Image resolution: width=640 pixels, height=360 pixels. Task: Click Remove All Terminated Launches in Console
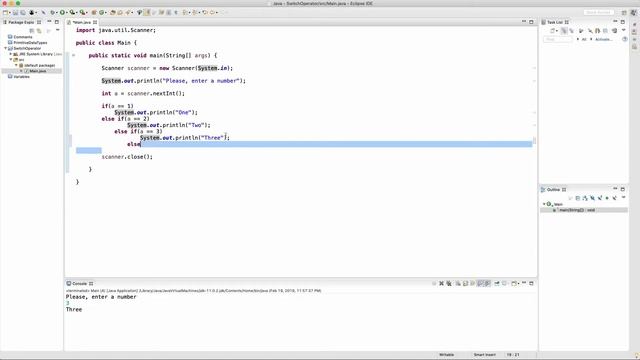449,283
